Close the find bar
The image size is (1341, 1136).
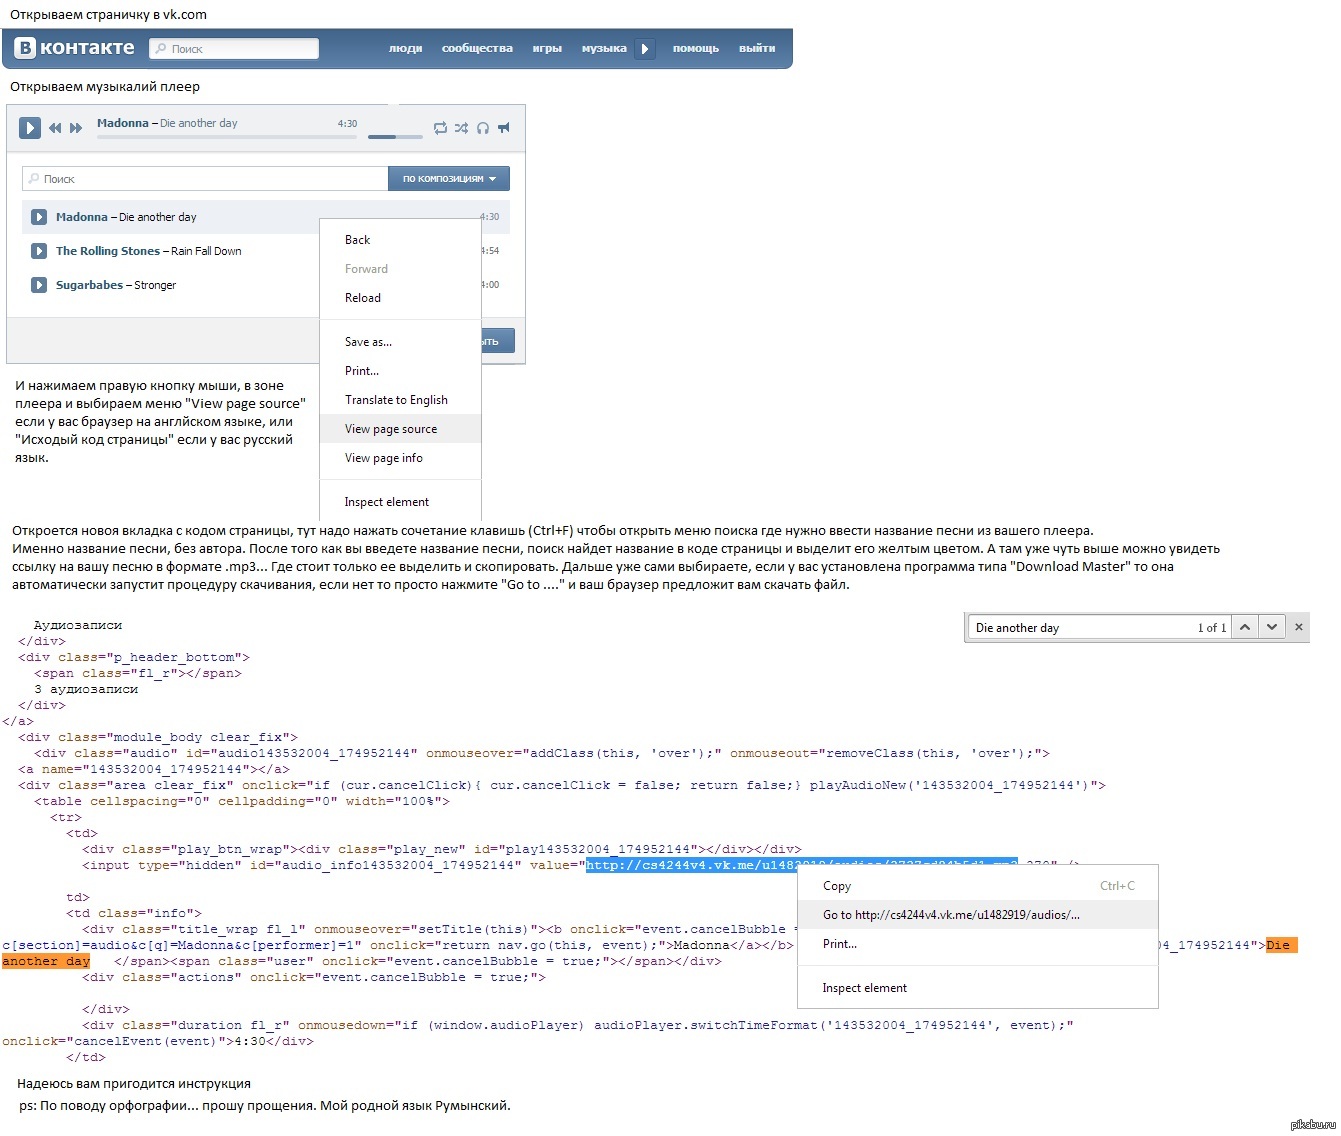[x=1299, y=627]
